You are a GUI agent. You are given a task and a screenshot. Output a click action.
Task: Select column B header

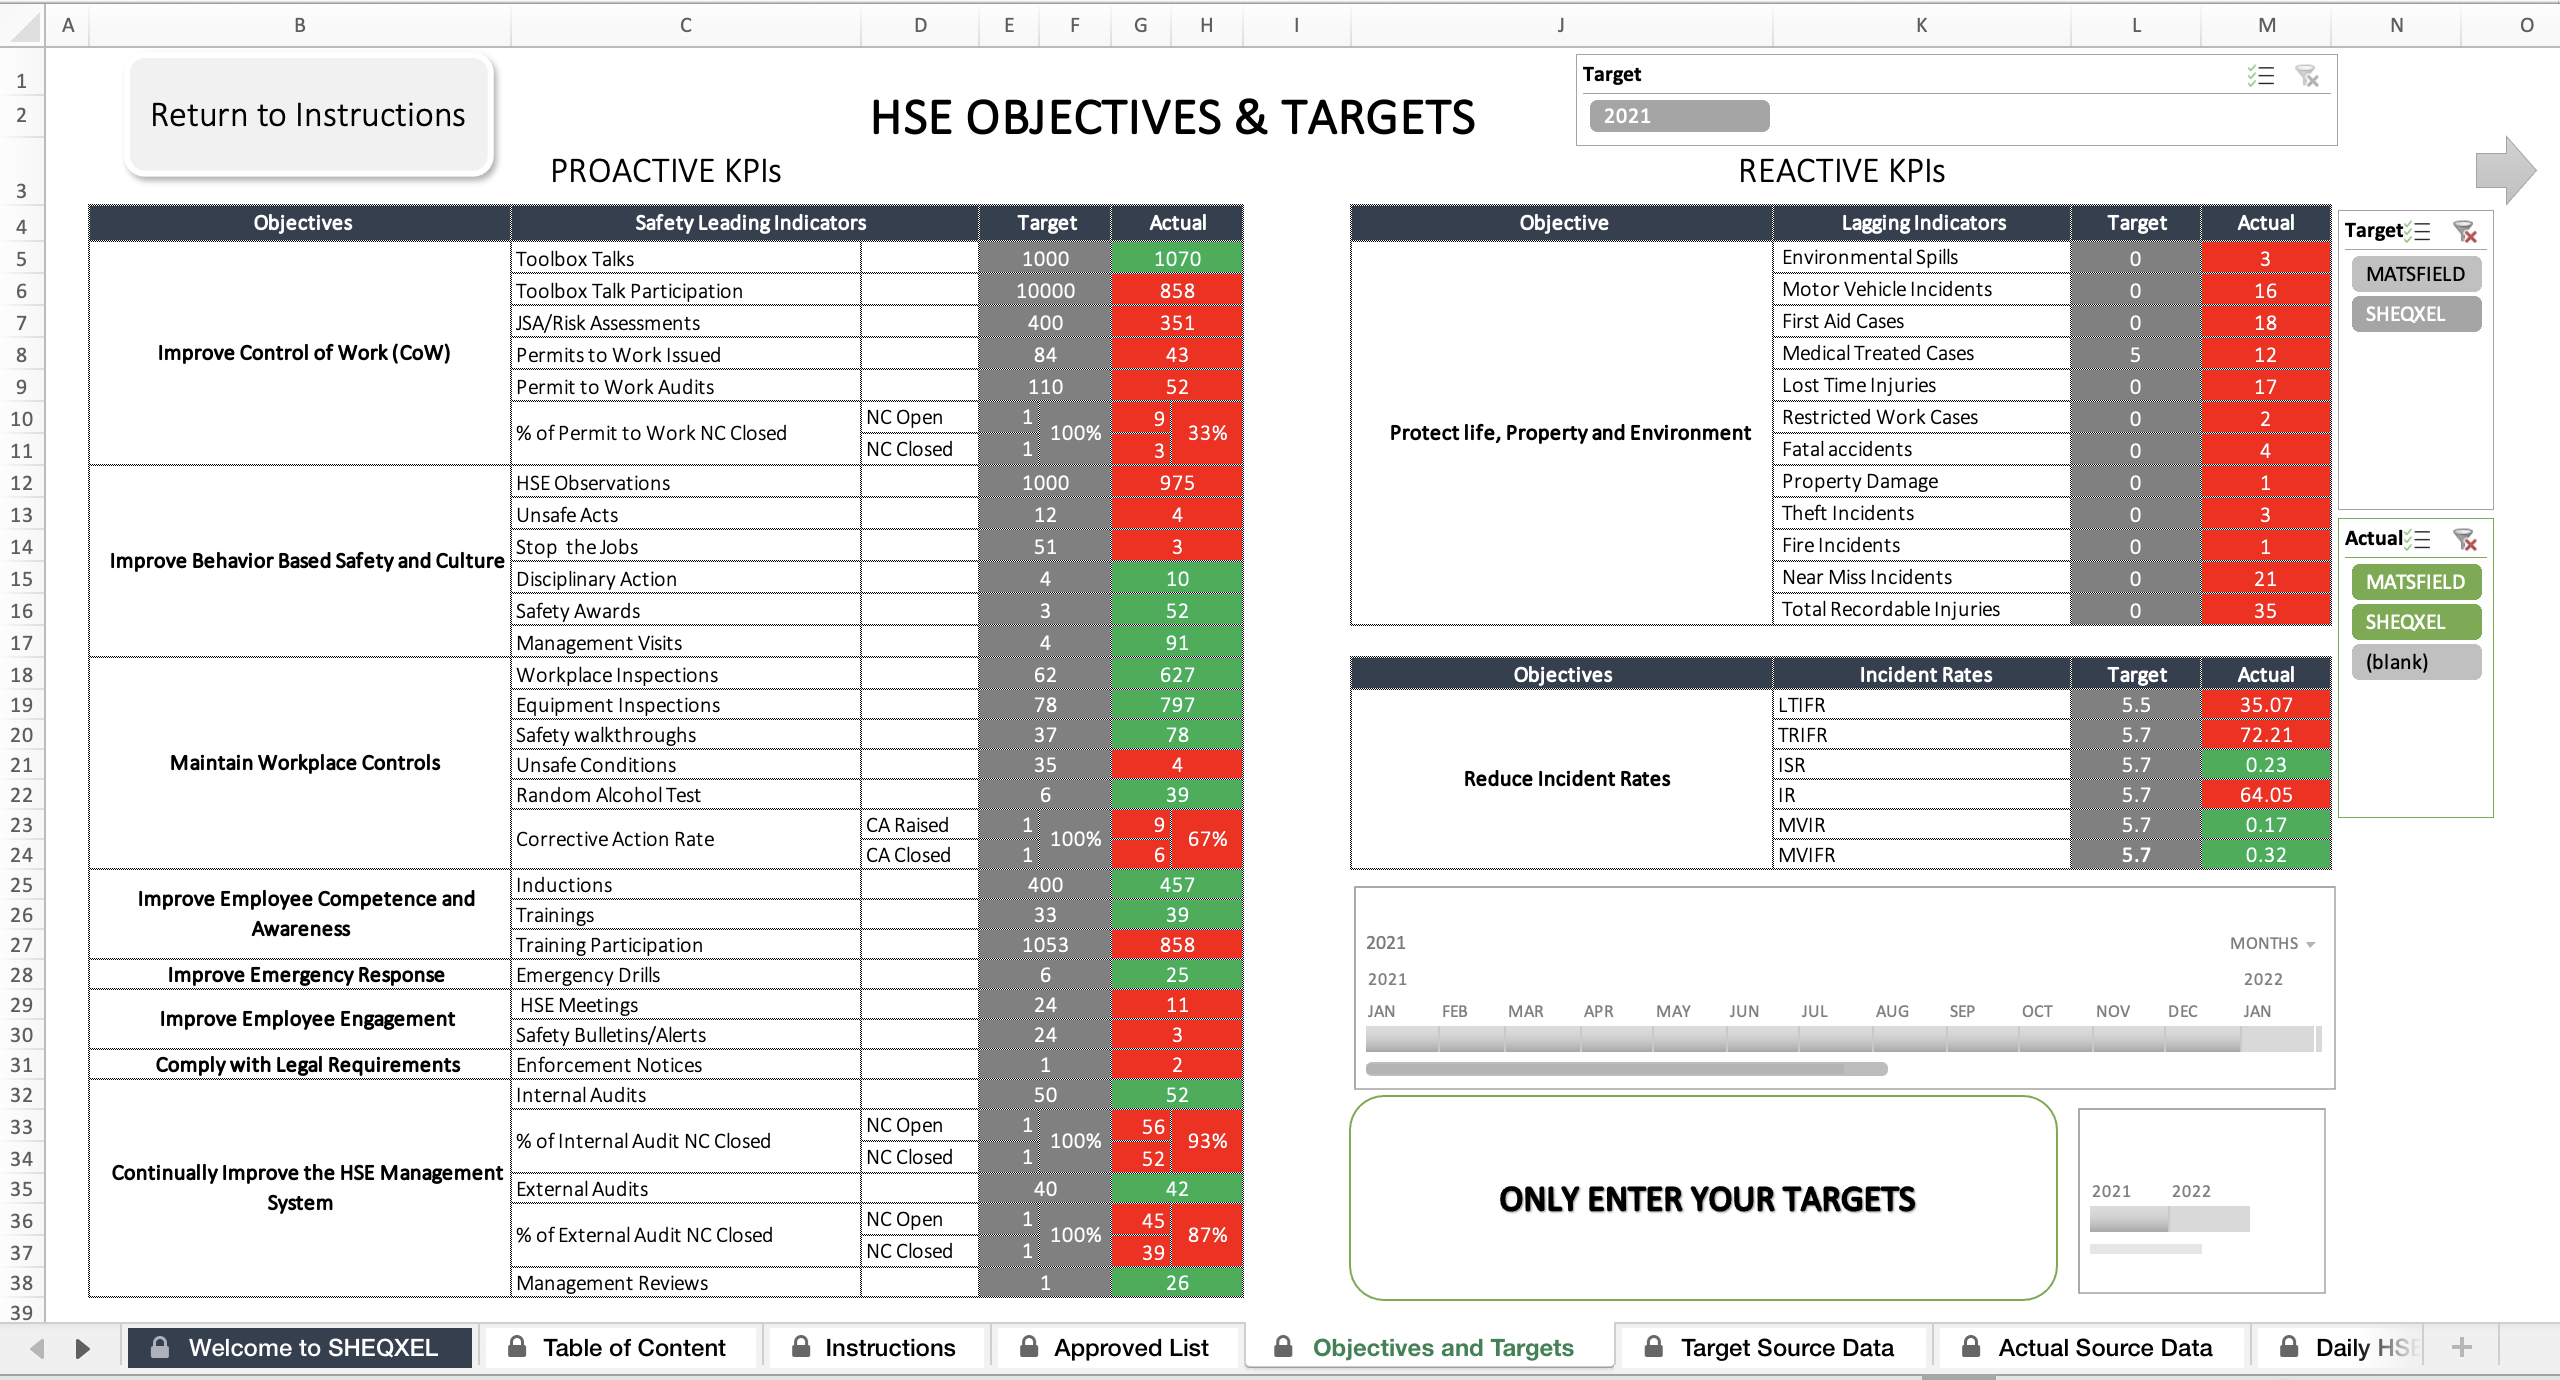299,25
